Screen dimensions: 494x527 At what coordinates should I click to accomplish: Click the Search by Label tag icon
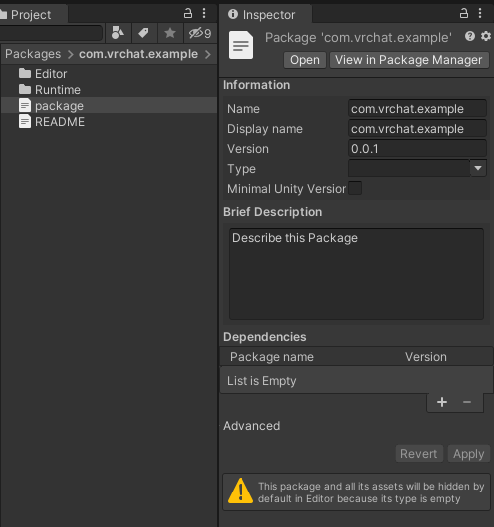pos(143,33)
